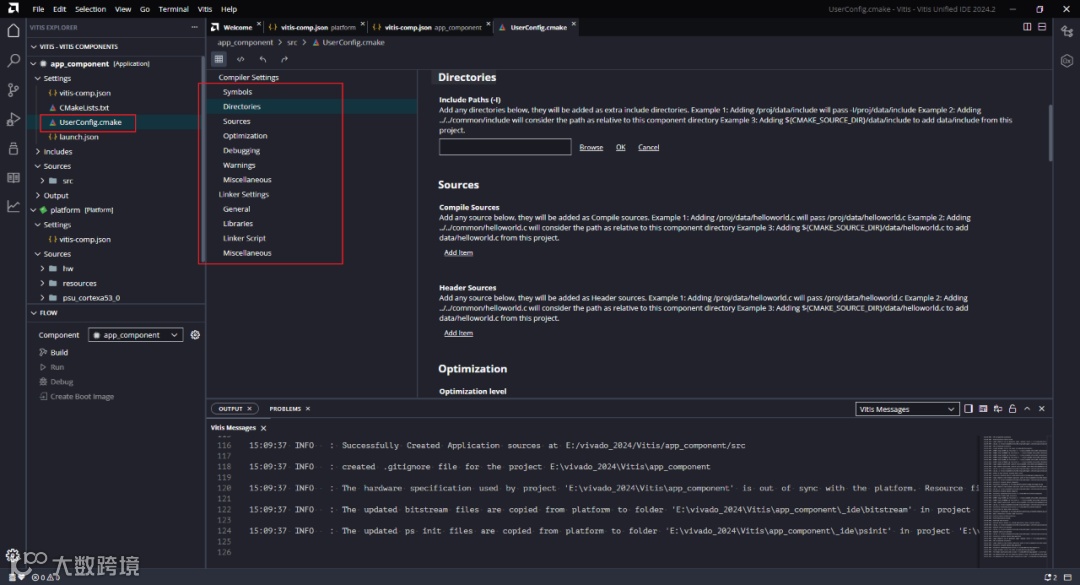Viewport: 1080px width, 585px height.
Task: Close the Vitis Messages sub-tab
Action: coord(264,428)
